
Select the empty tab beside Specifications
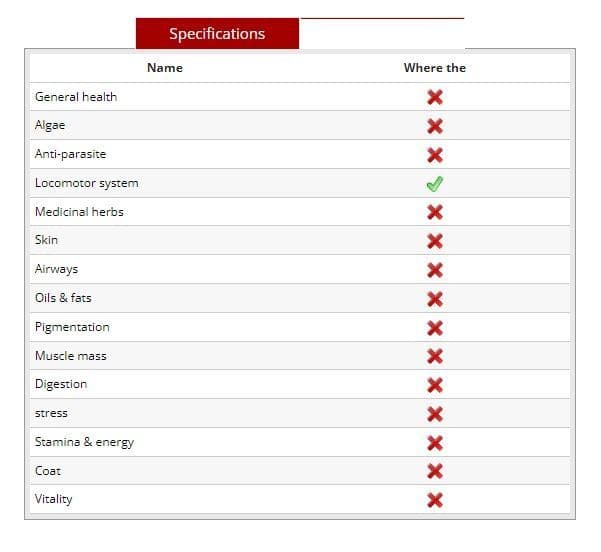[x=382, y=34]
